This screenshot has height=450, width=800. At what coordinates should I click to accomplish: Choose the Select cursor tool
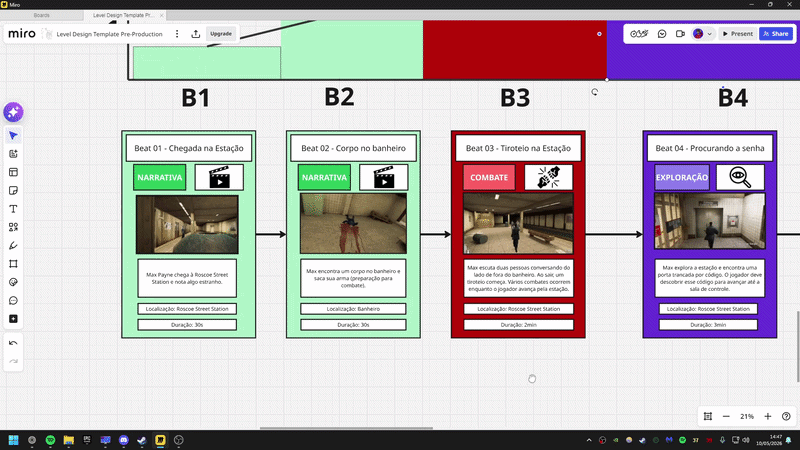13,136
